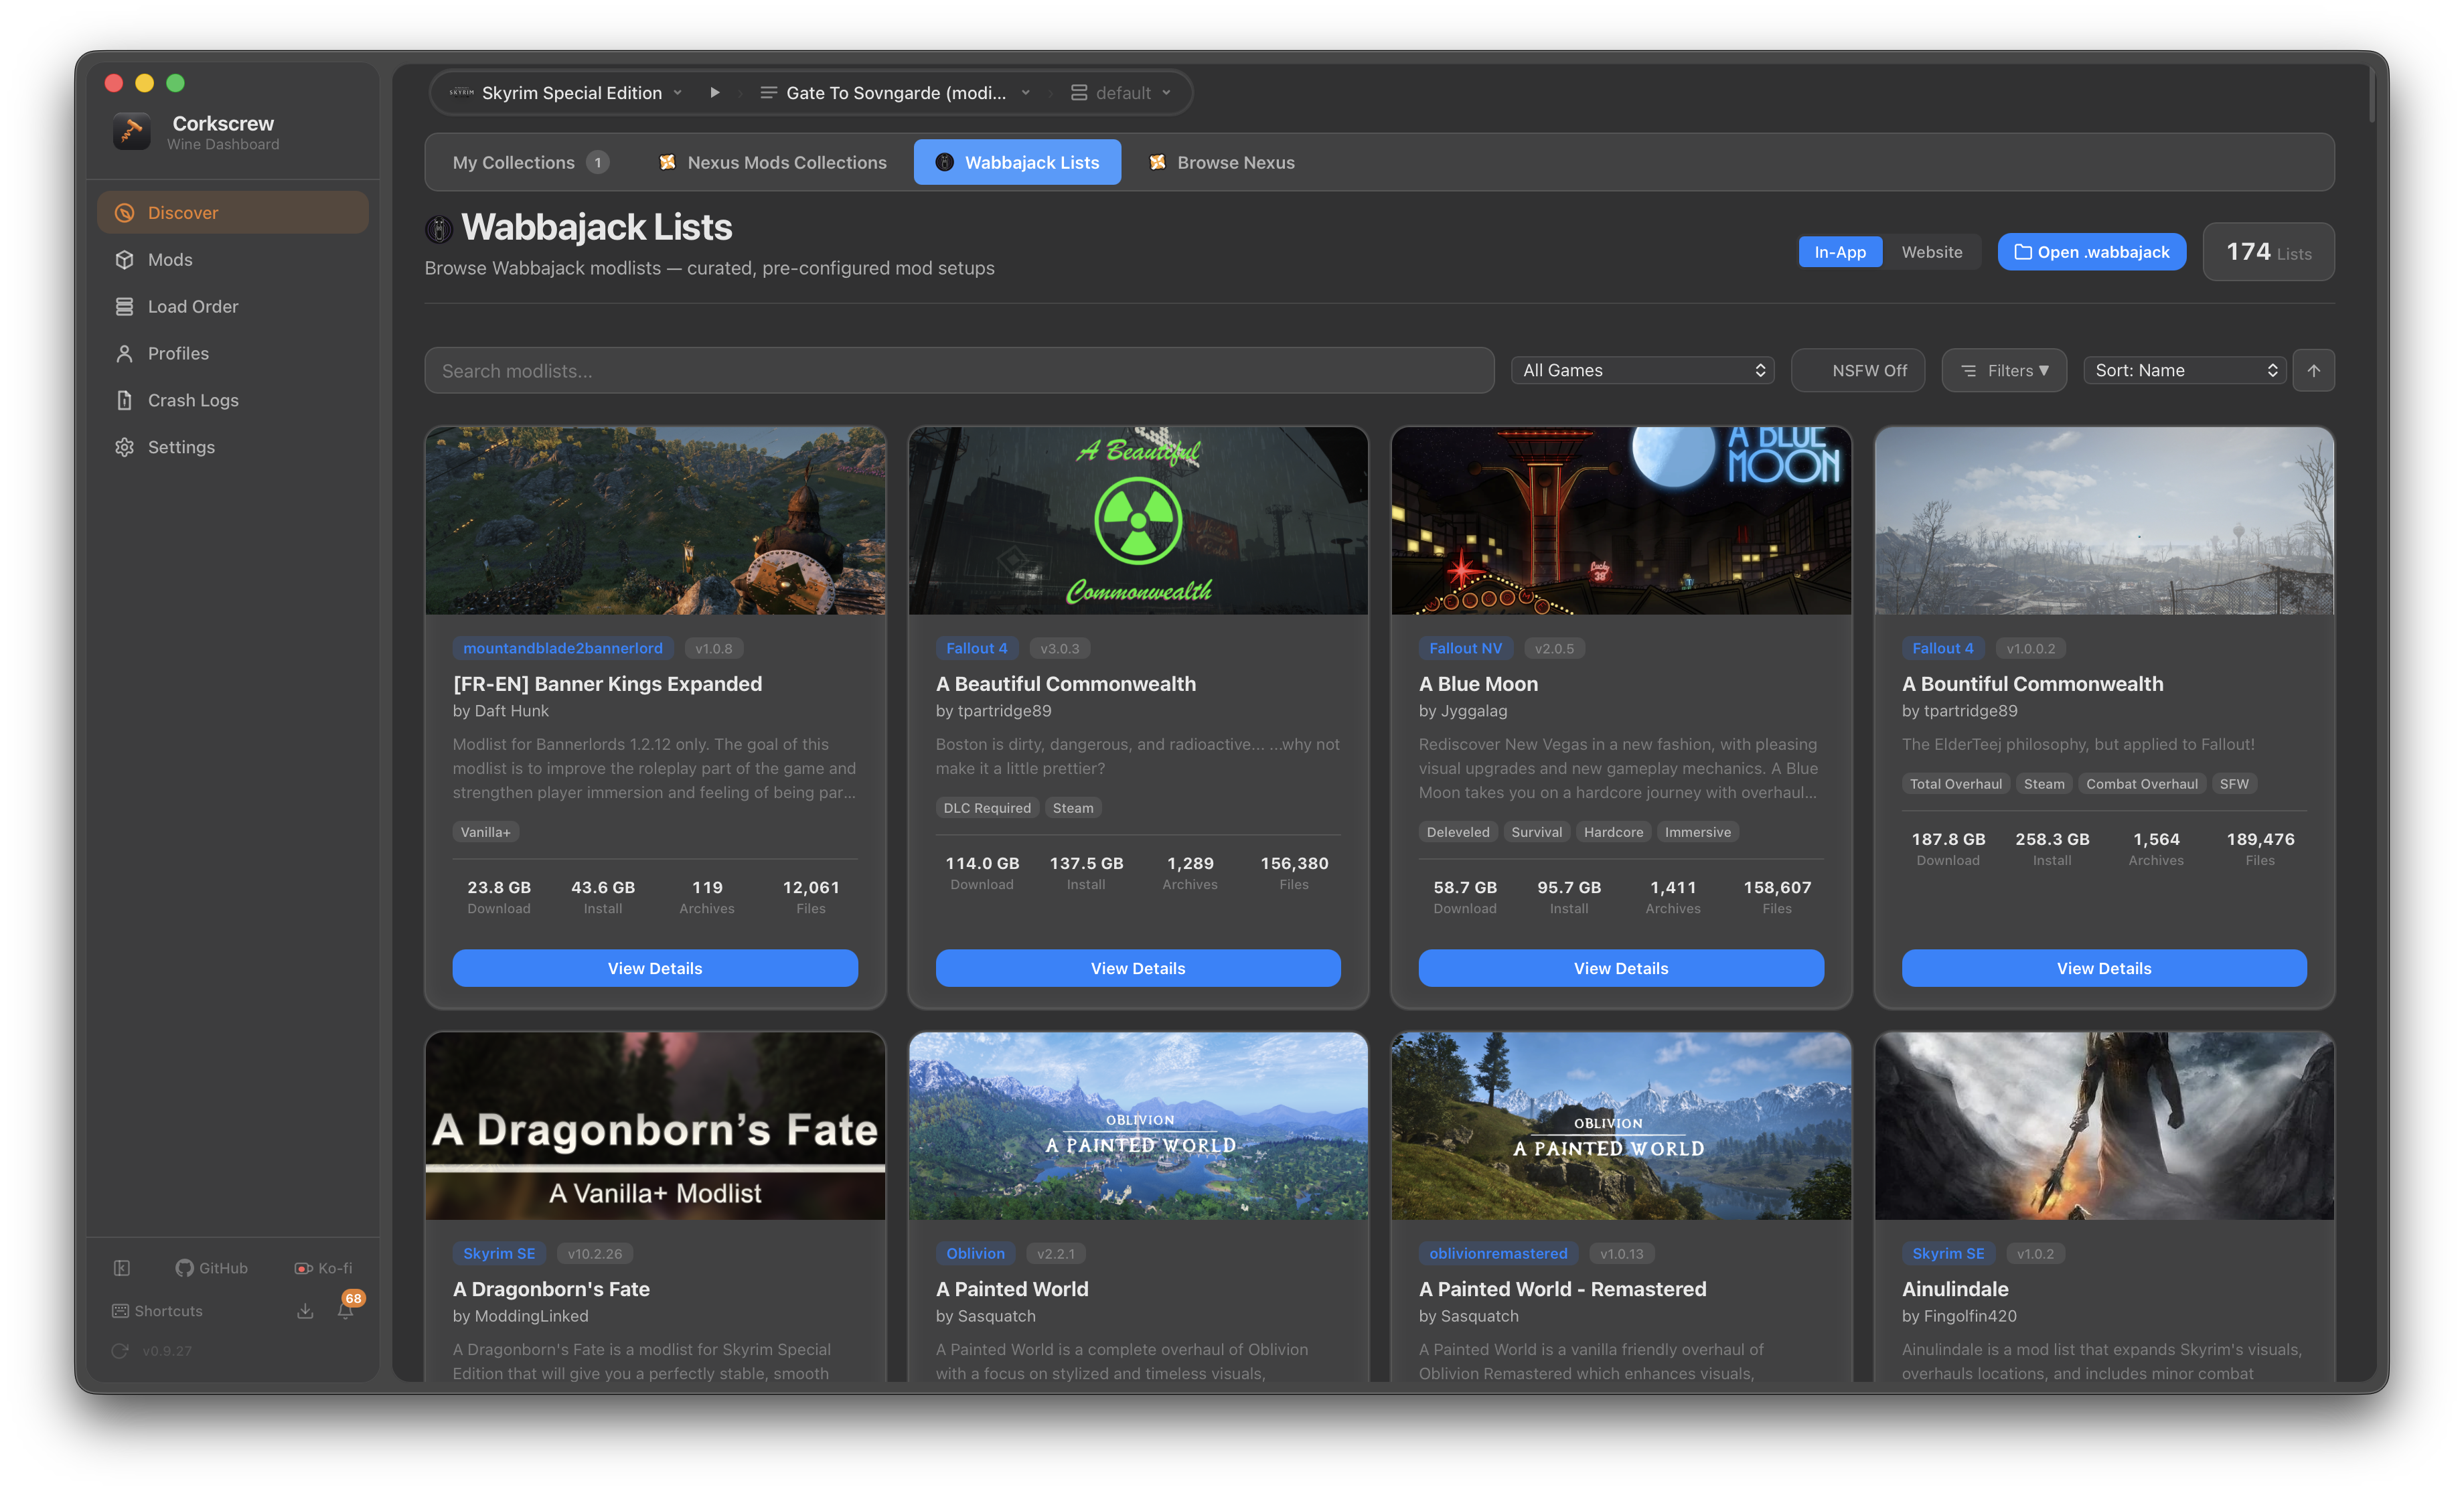Expand the Filters panel

click(2003, 370)
